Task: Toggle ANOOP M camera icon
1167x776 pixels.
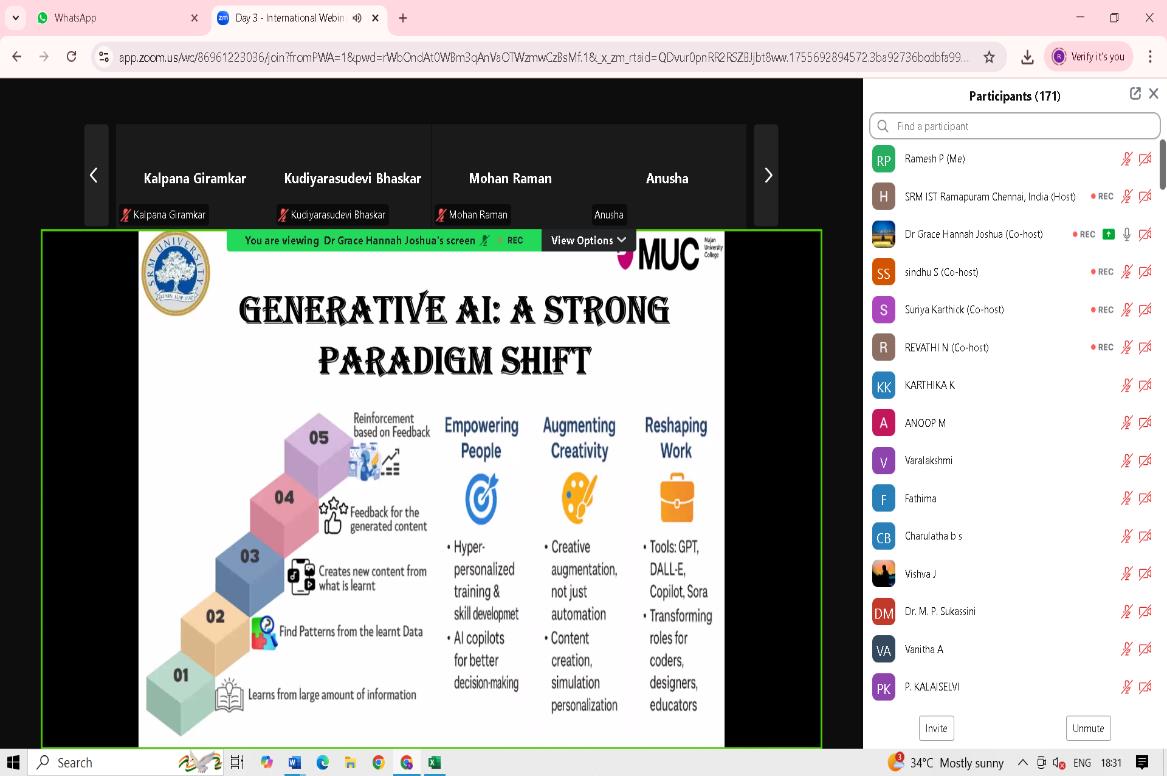Action: tap(1145, 423)
